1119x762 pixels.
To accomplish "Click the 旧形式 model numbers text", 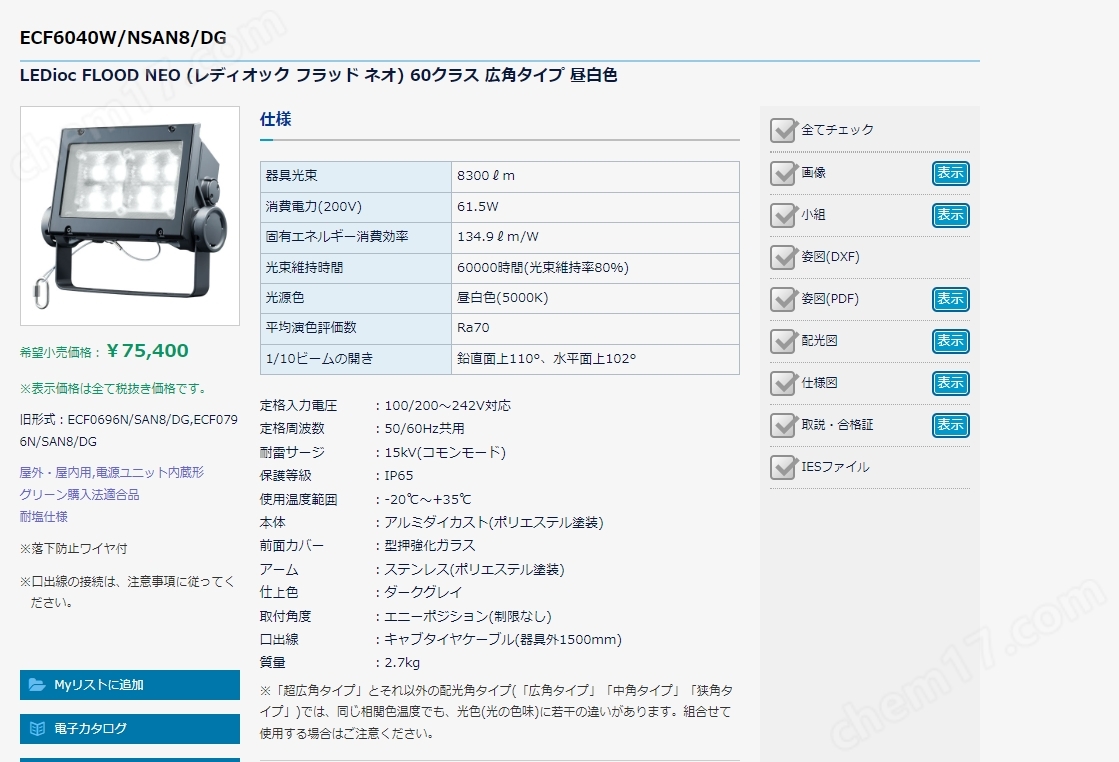I will click(129, 430).
